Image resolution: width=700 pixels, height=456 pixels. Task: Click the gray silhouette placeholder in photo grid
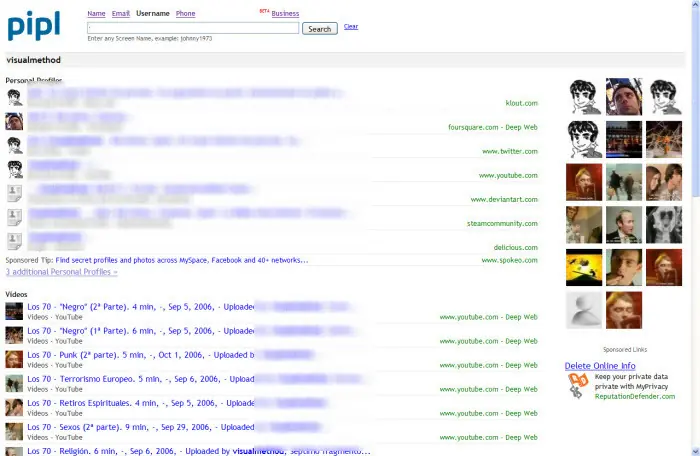[x=584, y=310]
